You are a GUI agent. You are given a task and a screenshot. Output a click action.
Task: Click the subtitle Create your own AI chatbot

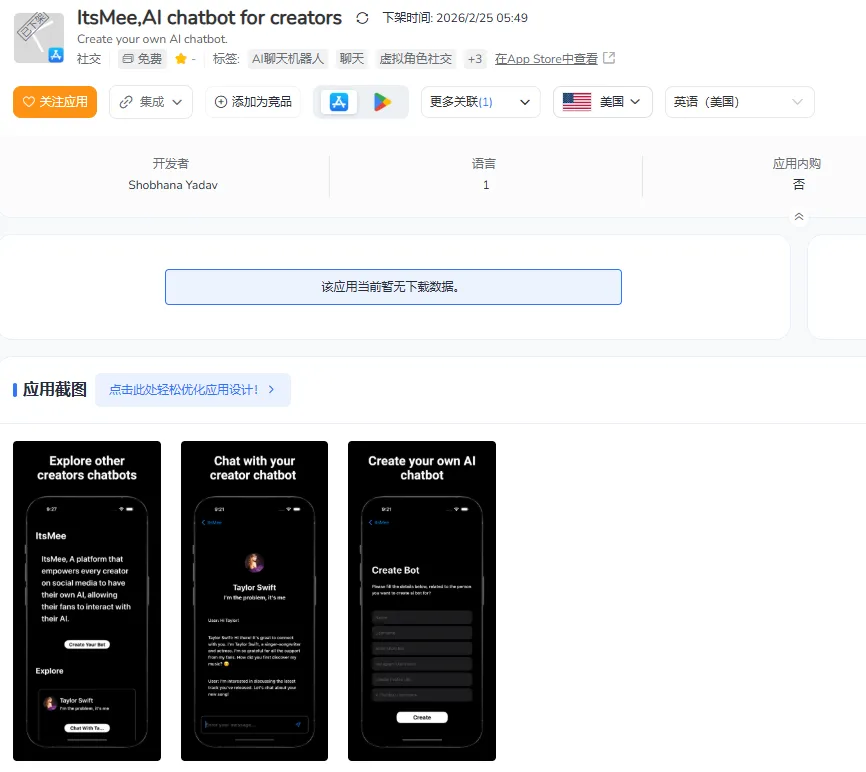[x=152, y=39]
